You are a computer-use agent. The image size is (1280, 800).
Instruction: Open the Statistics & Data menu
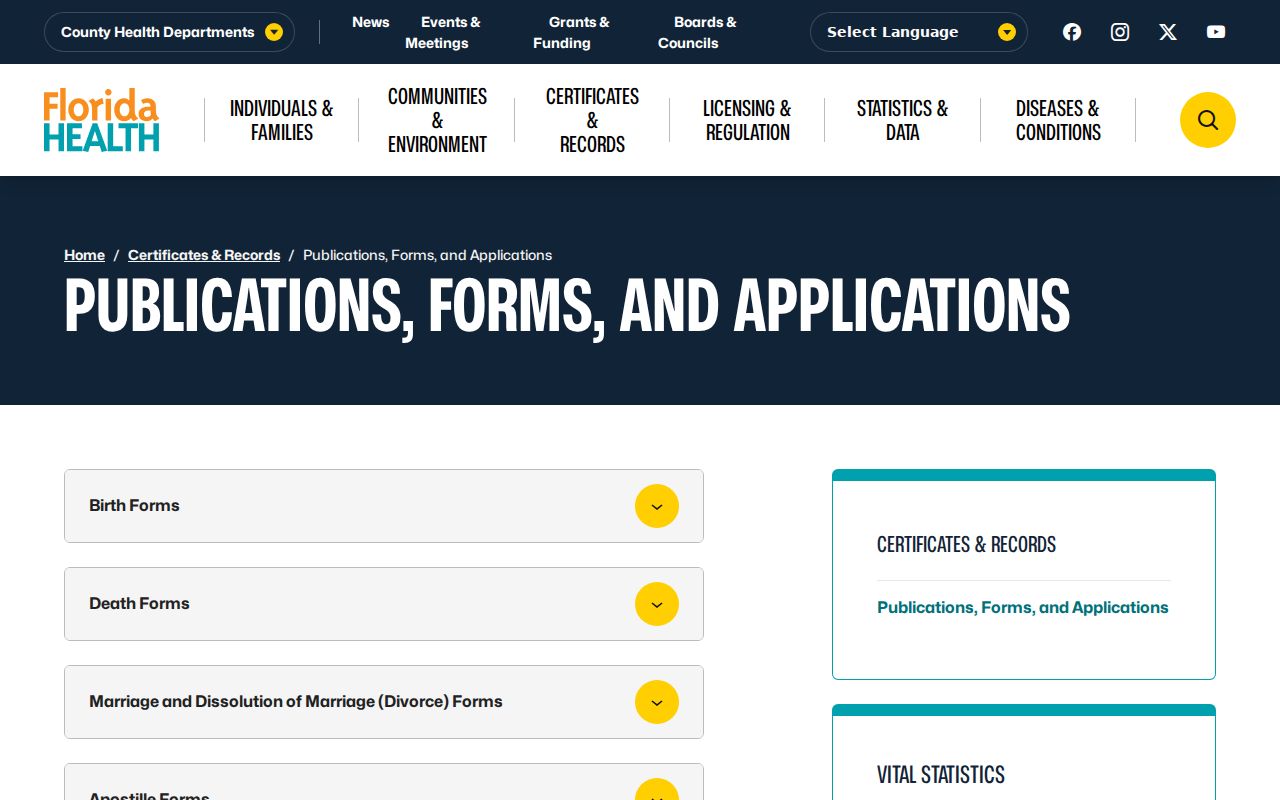tap(902, 120)
